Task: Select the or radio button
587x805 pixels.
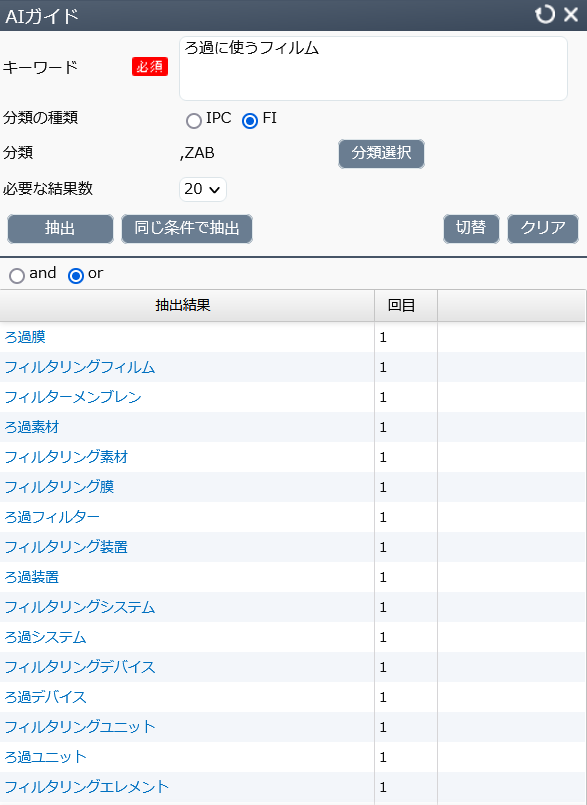Action: click(x=75, y=276)
